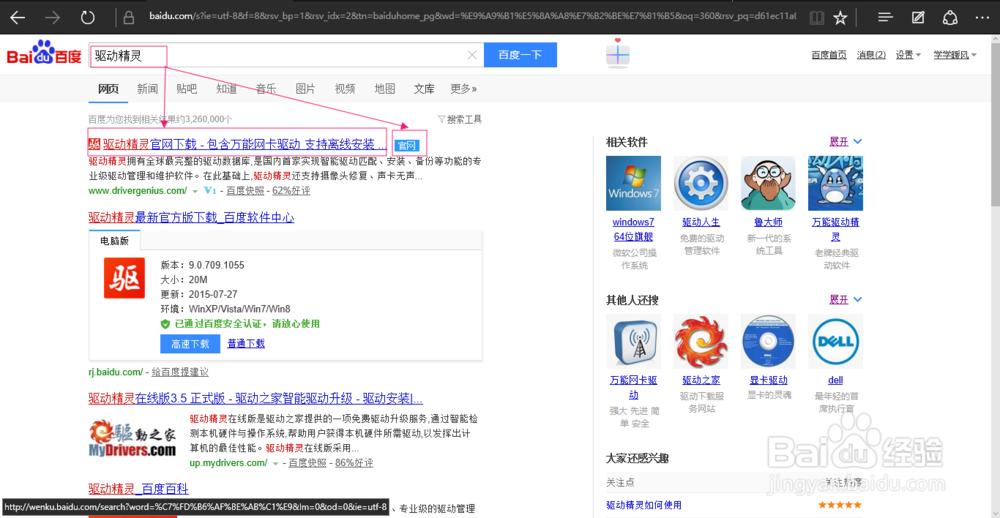Viewport: 1000px width, 518px height.
Task: Reload the page with refresh icon
Action: 88,17
